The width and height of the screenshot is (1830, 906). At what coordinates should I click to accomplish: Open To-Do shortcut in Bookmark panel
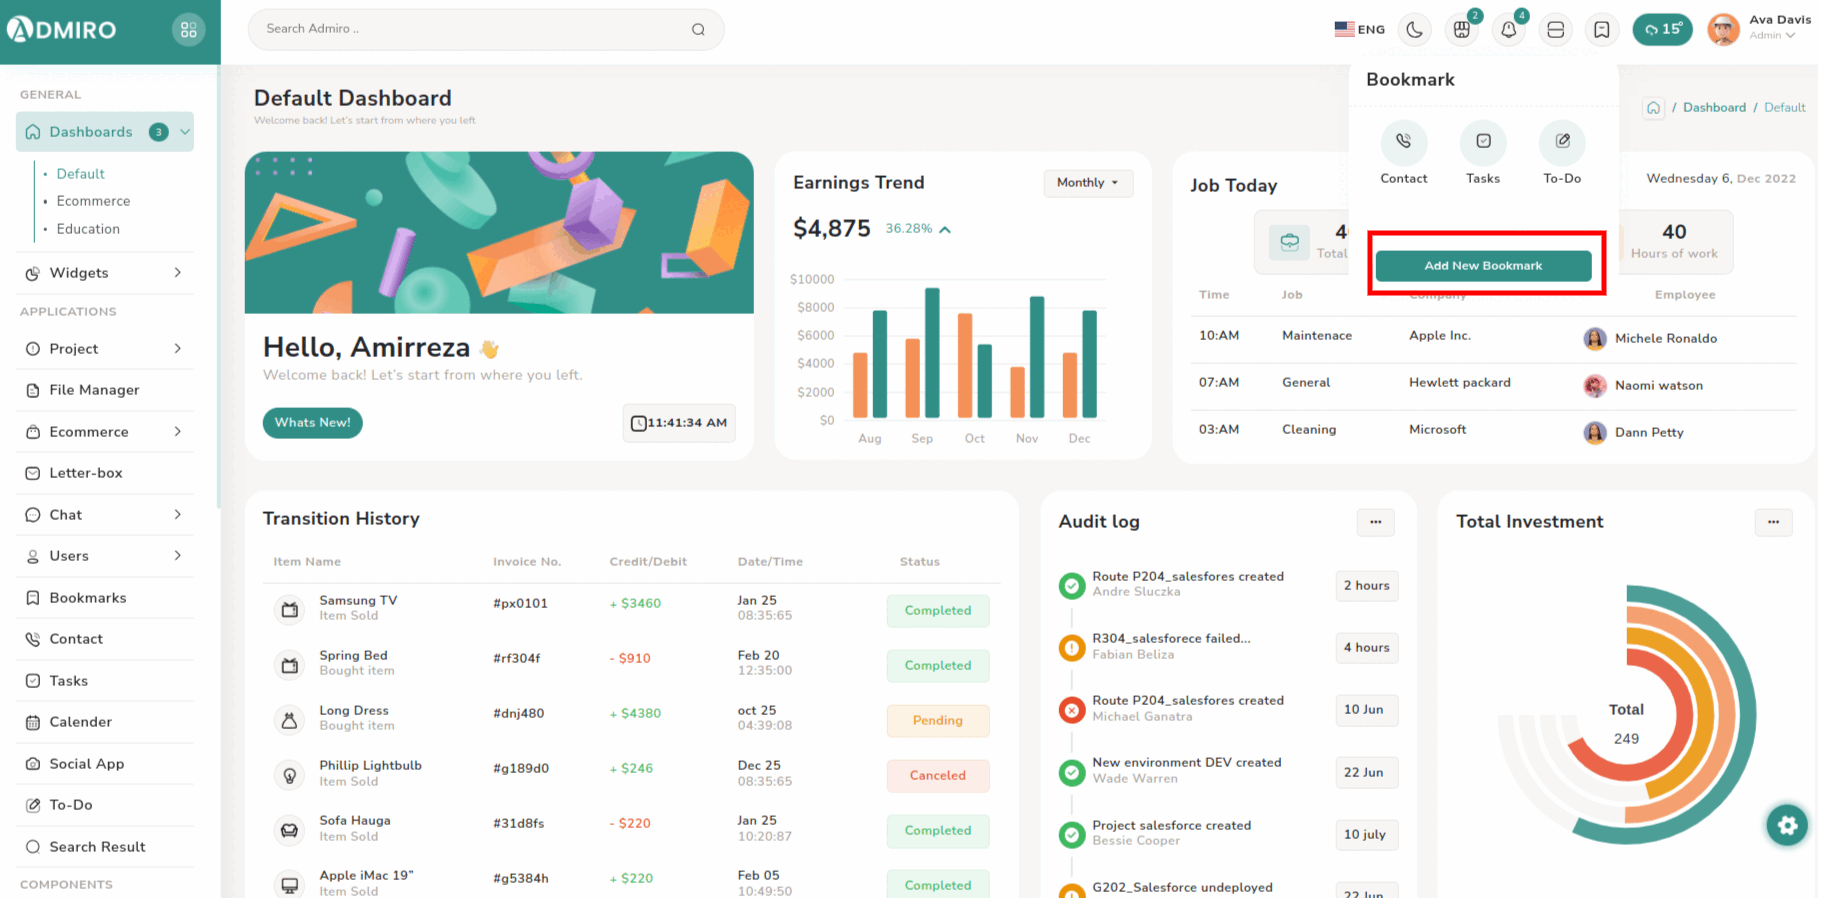click(x=1562, y=142)
